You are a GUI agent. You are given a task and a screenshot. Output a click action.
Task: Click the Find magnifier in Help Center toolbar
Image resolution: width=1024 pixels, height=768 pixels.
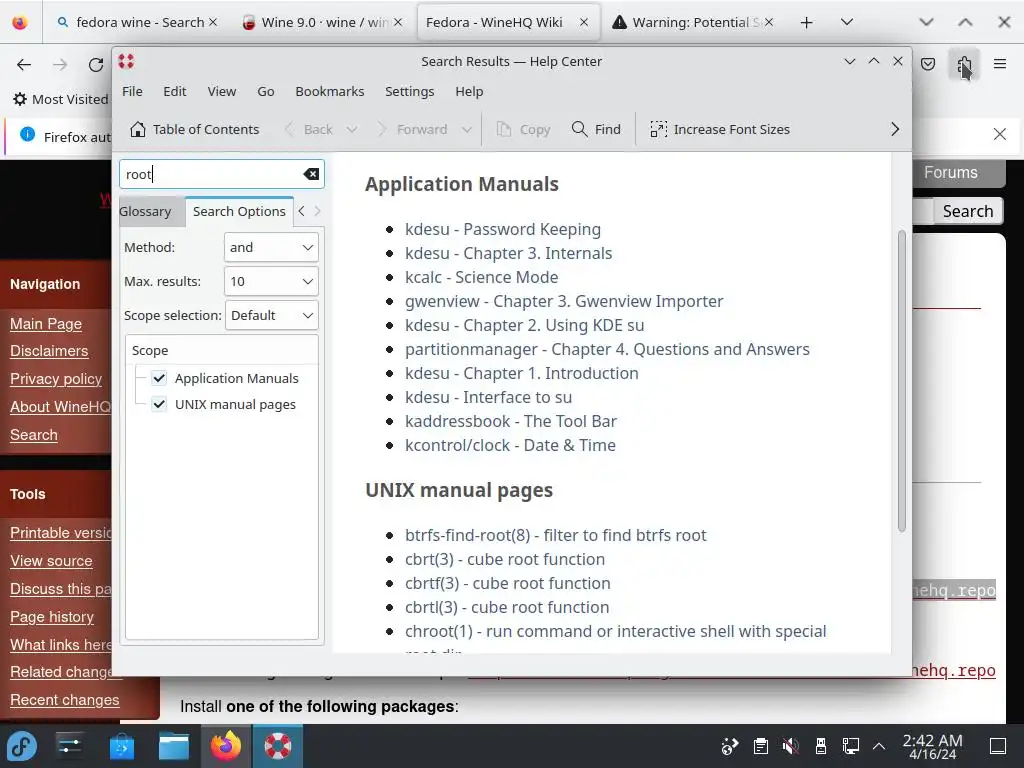click(x=579, y=129)
